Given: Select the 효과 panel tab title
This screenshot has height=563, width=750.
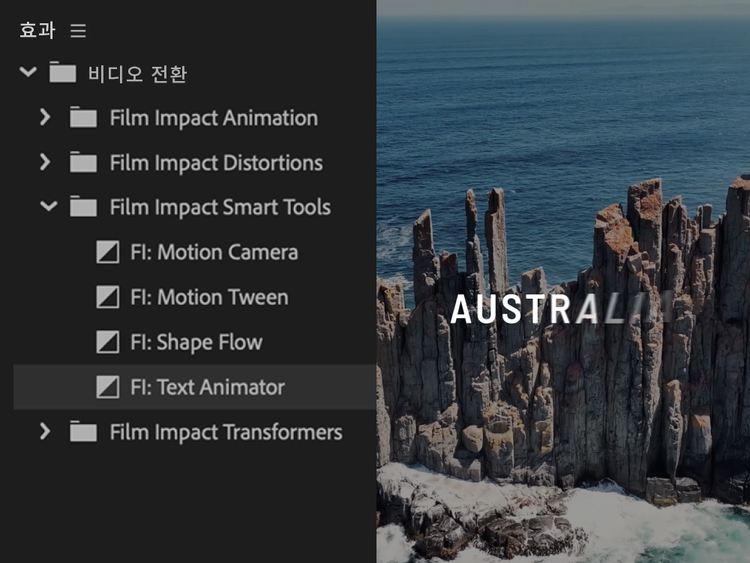Looking at the screenshot, I should pos(37,30).
